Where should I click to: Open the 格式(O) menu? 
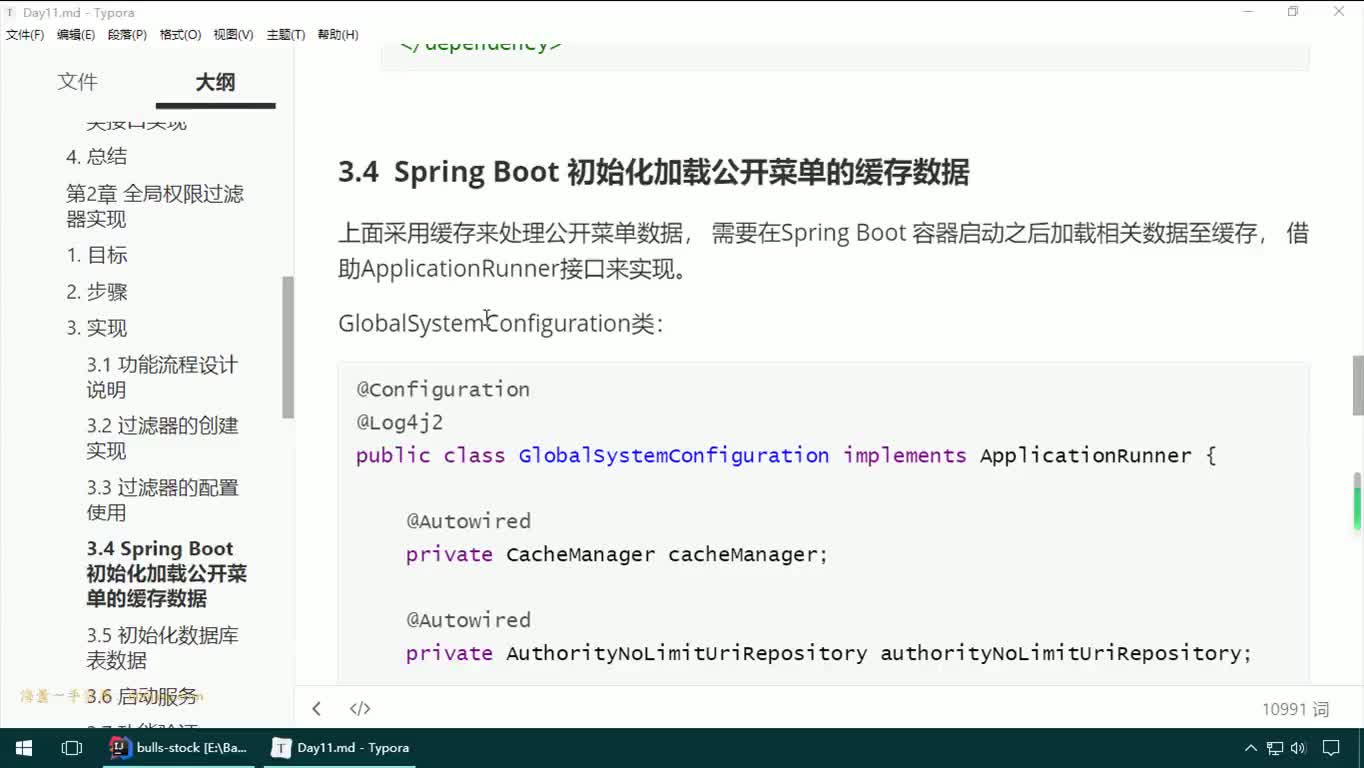(x=180, y=34)
